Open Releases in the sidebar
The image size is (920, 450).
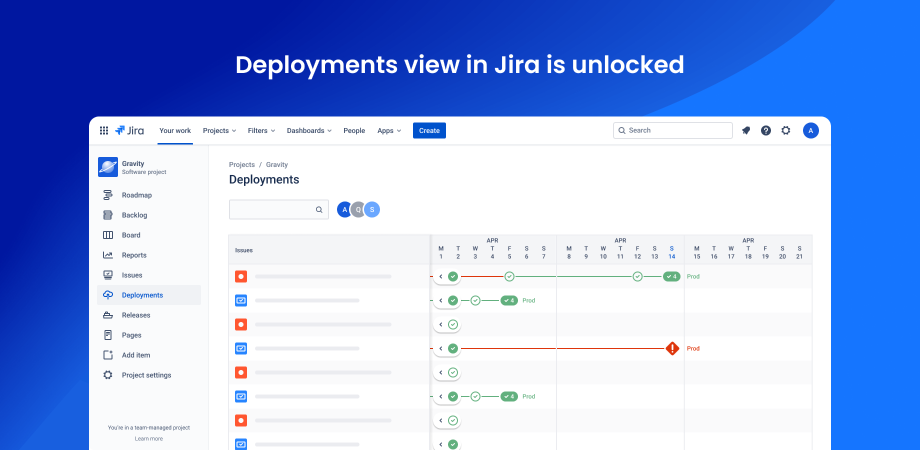click(x=136, y=315)
